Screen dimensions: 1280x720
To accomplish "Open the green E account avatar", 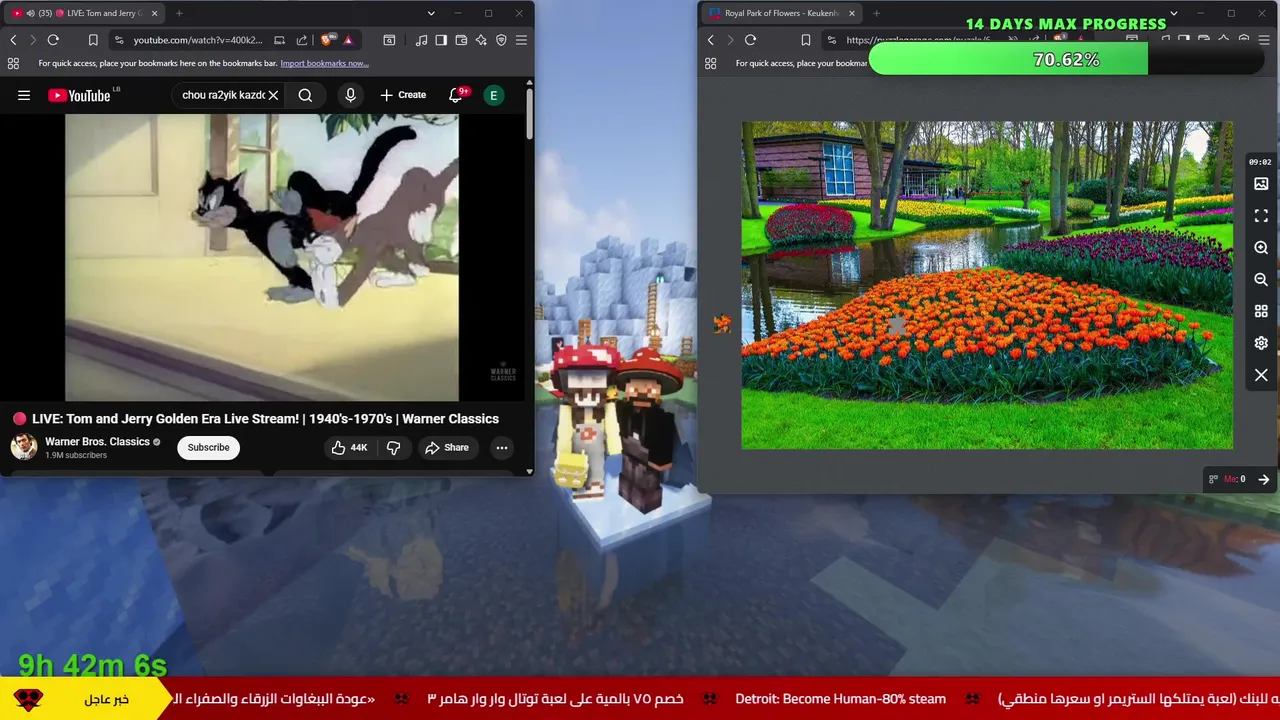I will 493,95.
